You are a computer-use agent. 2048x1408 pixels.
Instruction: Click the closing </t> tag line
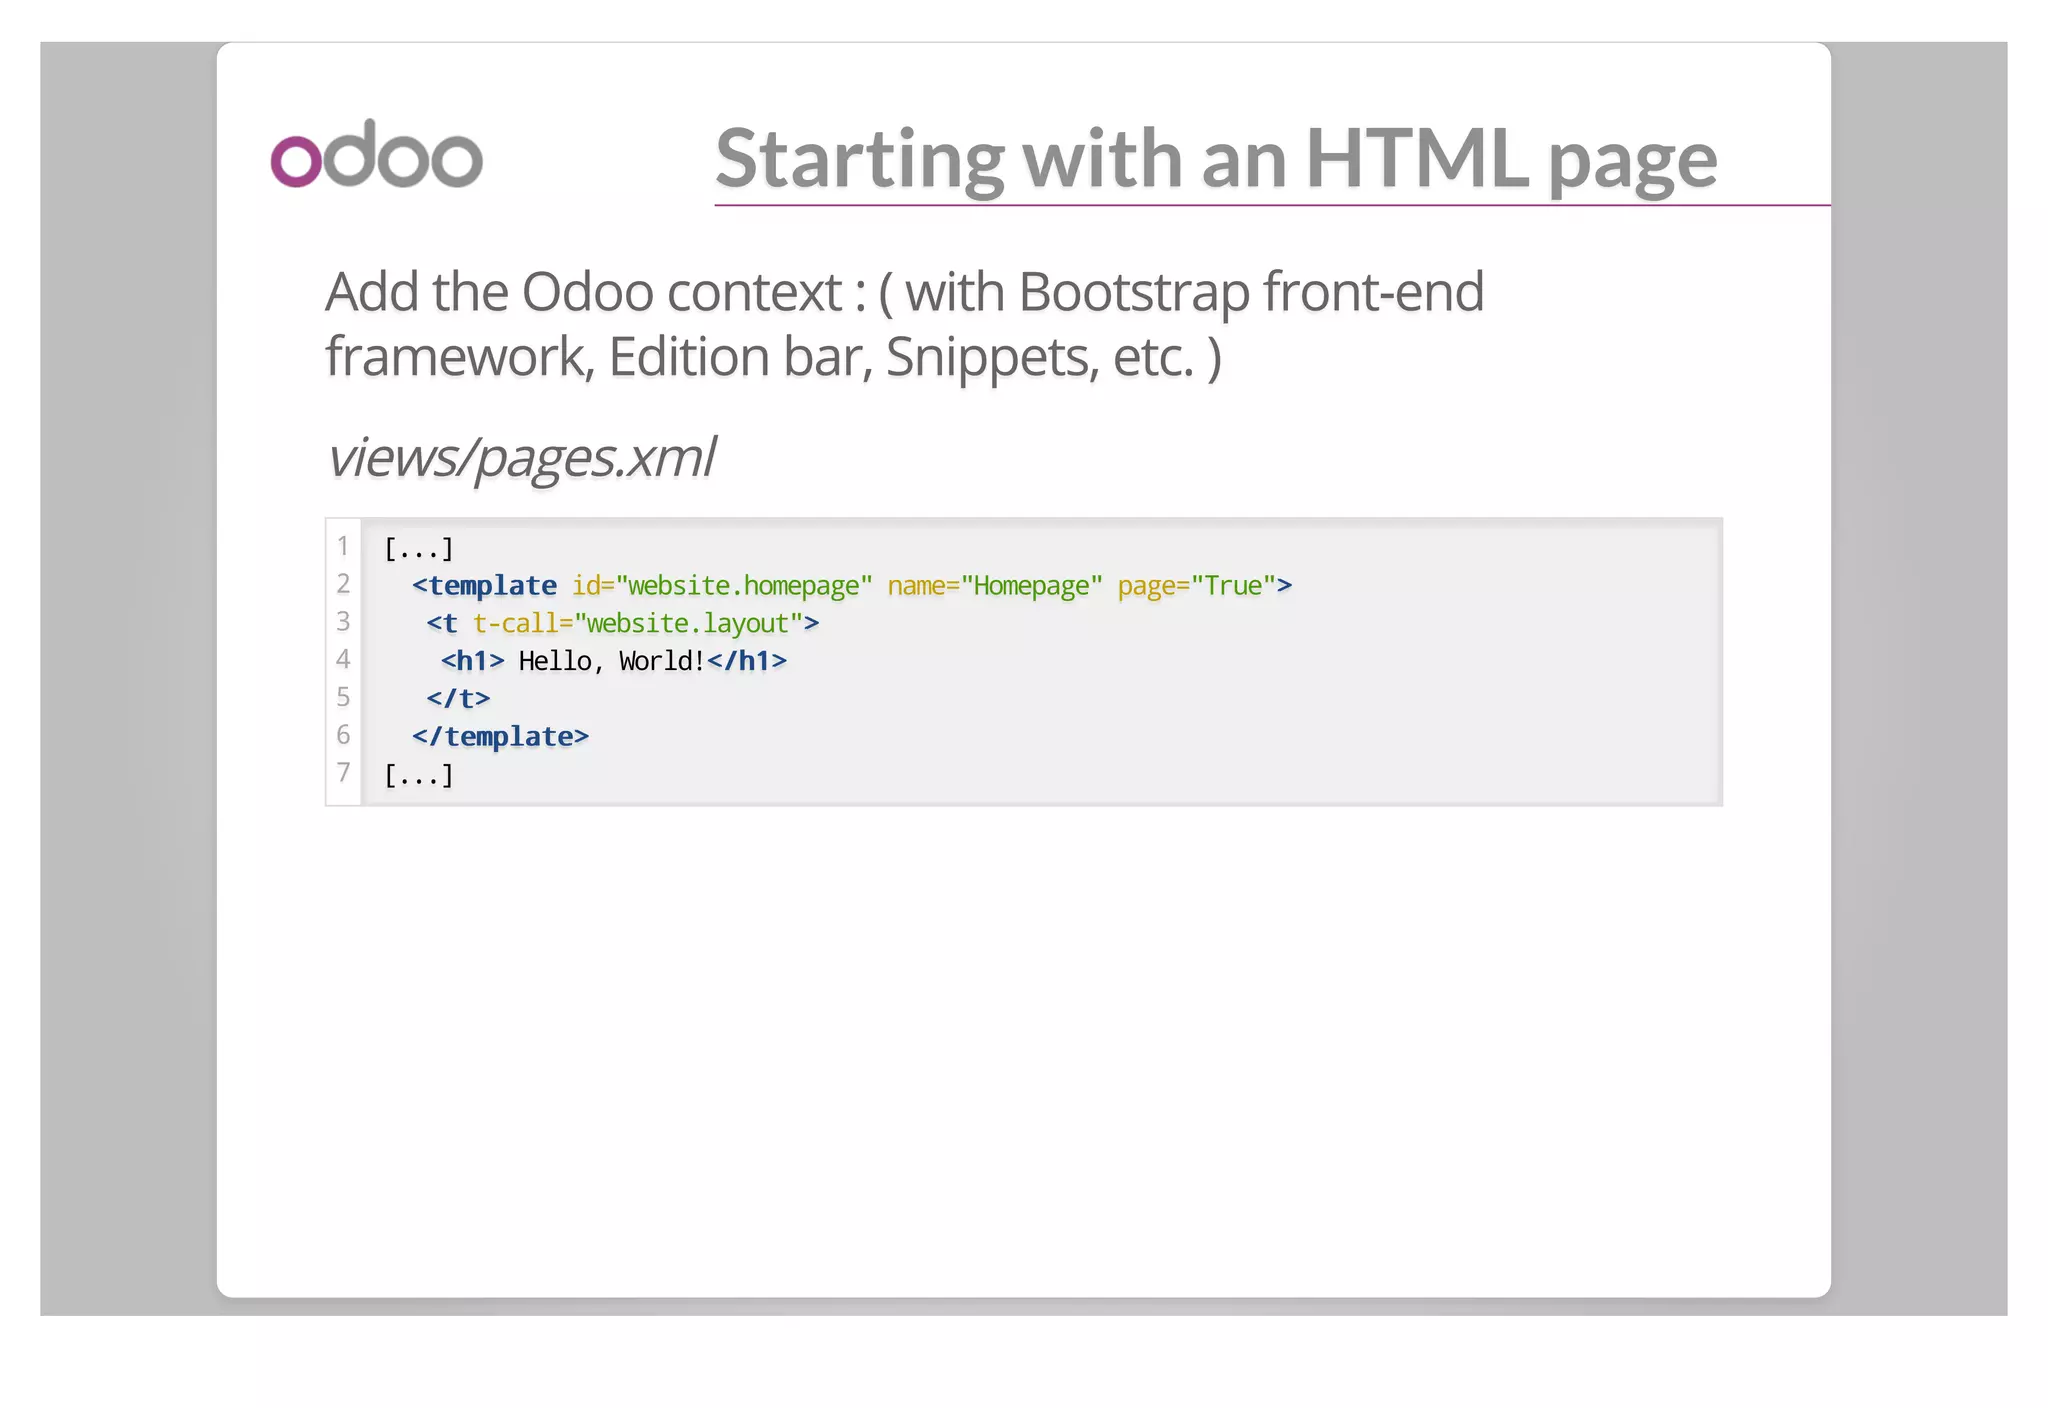(458, 698)
